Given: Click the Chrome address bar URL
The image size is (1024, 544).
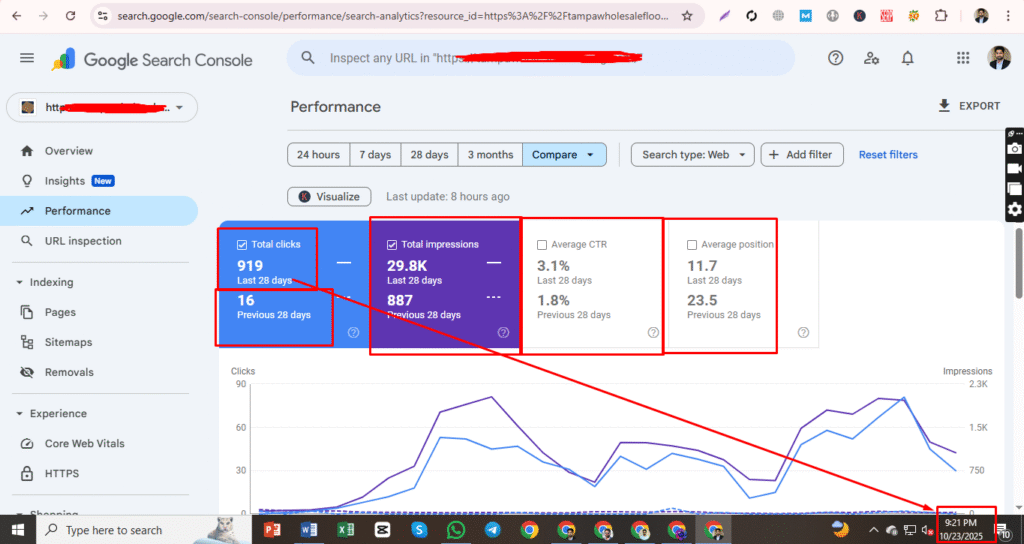Looking at the screenshot, I should tap(392, 16).
